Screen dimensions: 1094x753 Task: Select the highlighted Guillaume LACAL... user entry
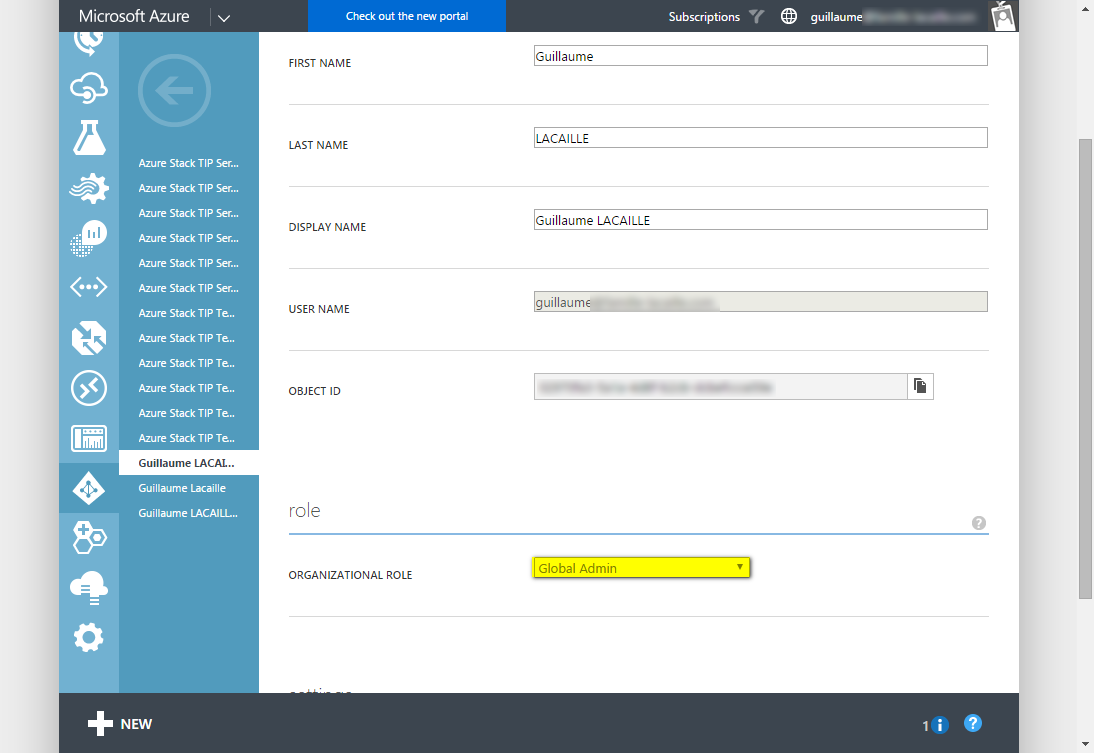[x=189, y=463]
